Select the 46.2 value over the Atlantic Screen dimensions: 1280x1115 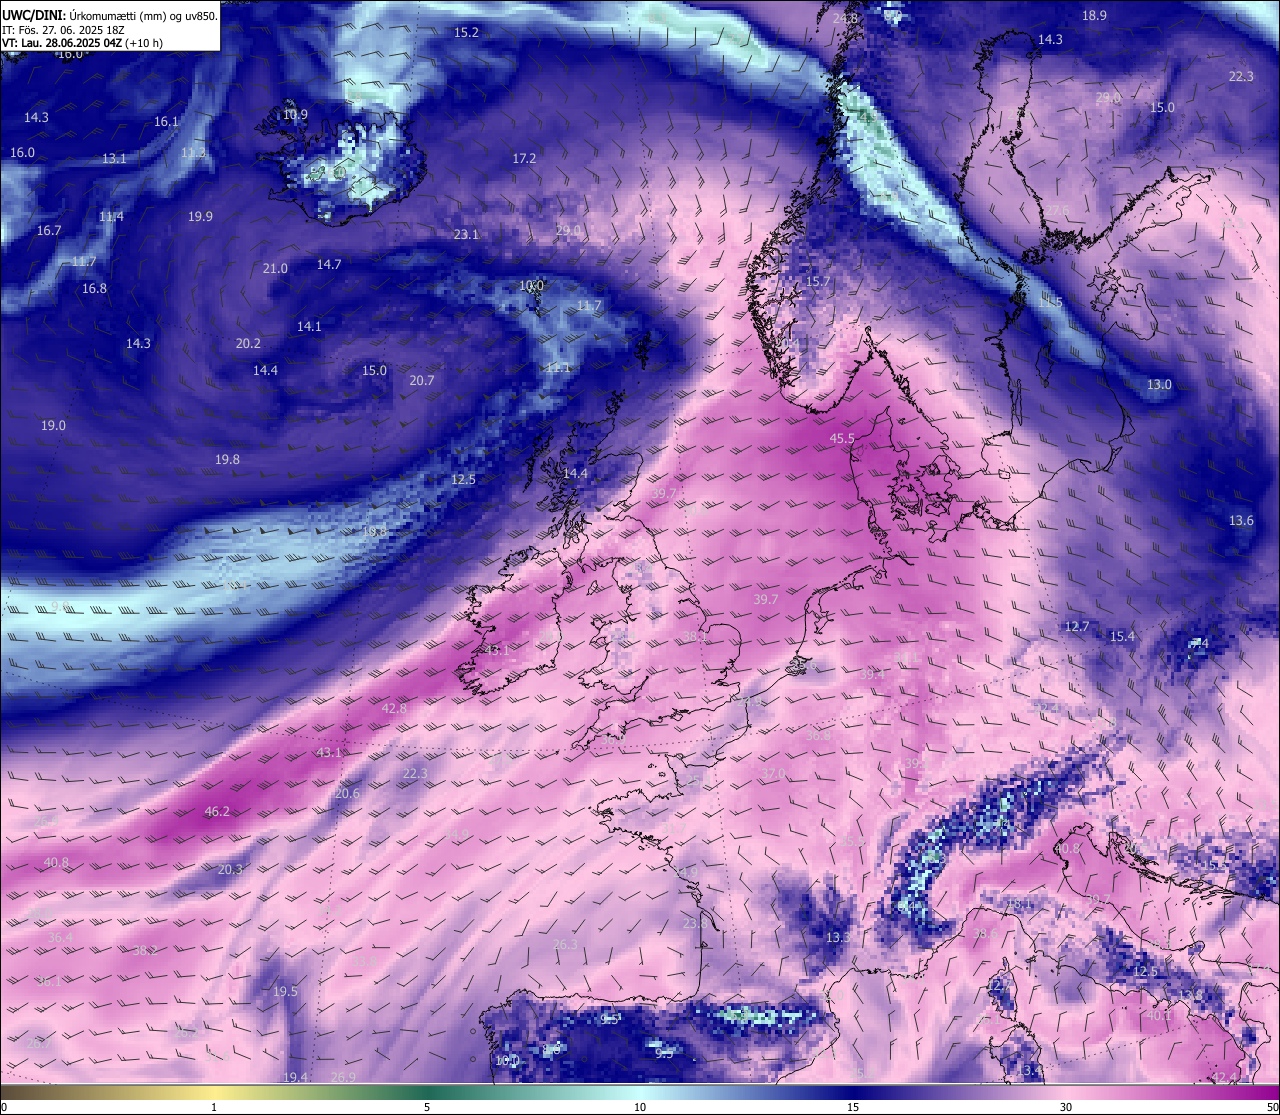217,811
